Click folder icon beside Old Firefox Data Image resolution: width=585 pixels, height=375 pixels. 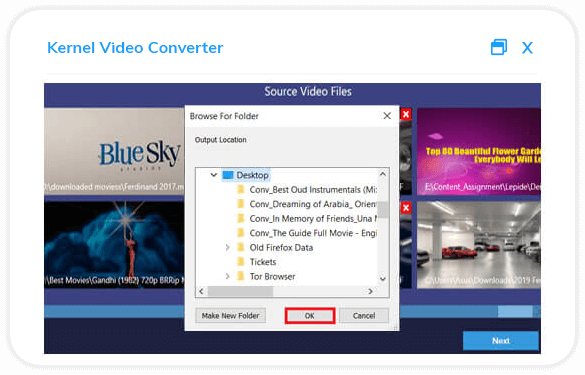tap(241, 247)
